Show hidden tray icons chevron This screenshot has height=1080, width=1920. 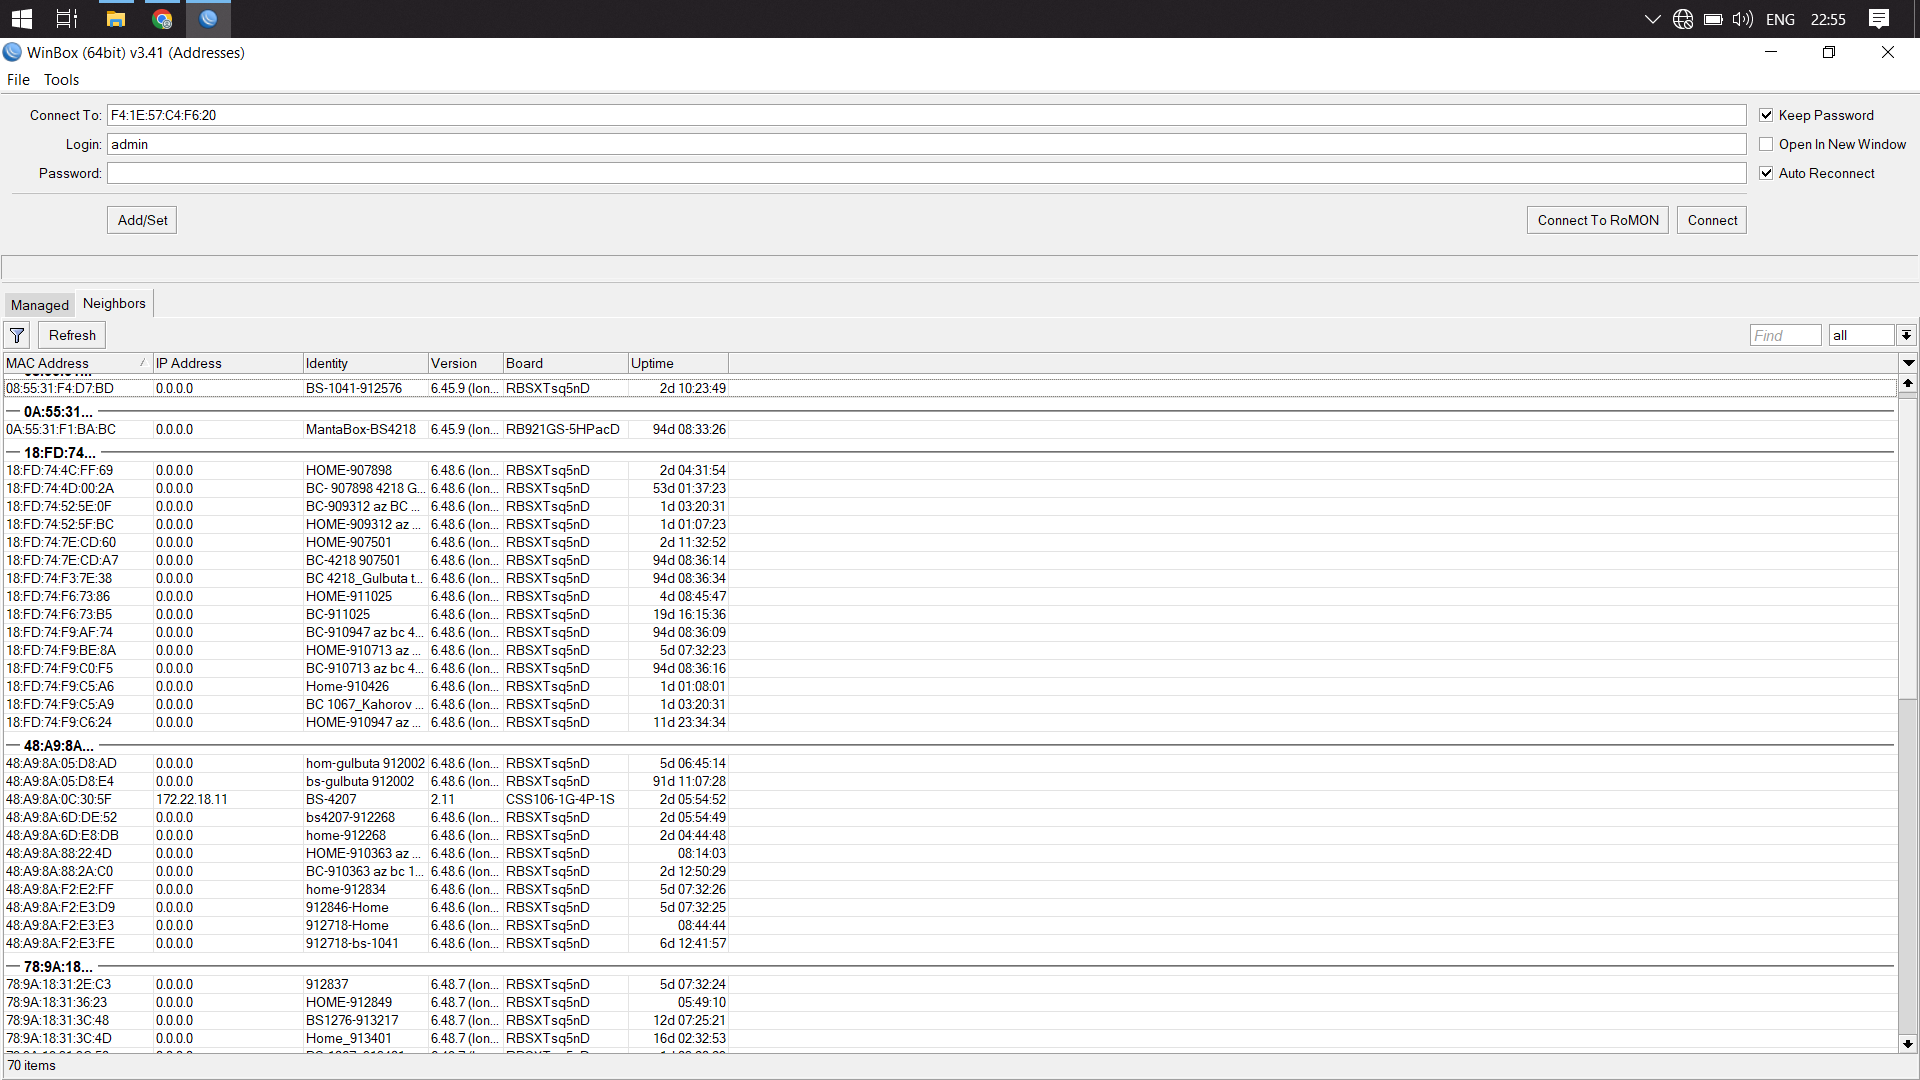[x=1652, y=19]
